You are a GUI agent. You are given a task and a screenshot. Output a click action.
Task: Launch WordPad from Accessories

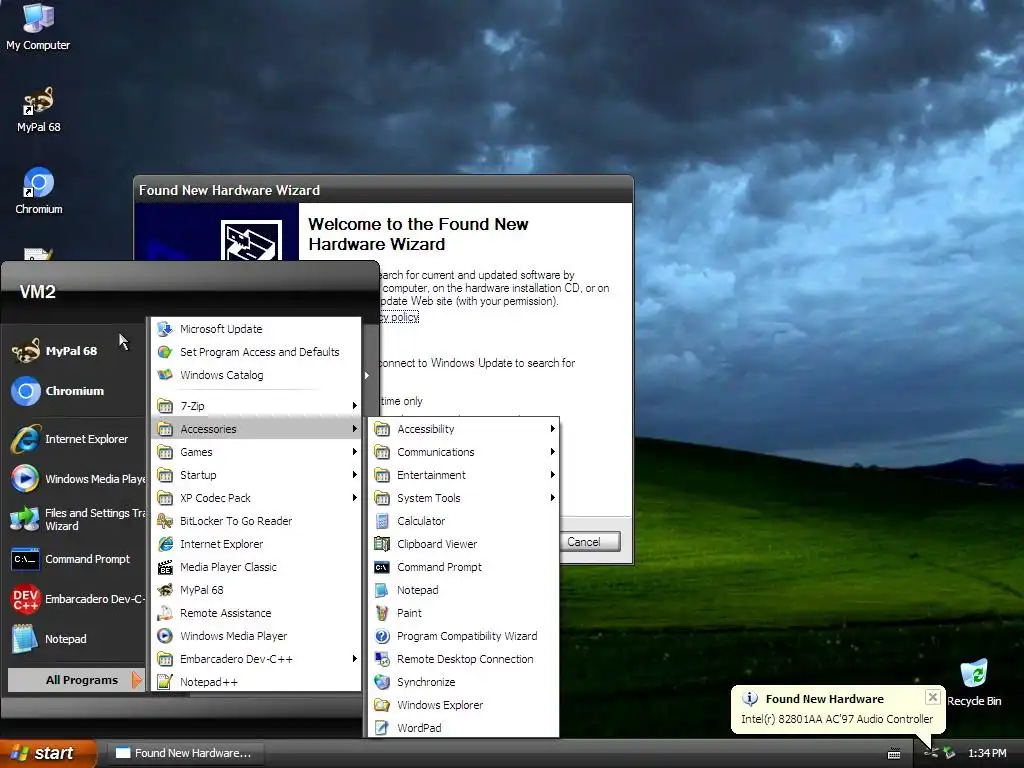[464, 728]
